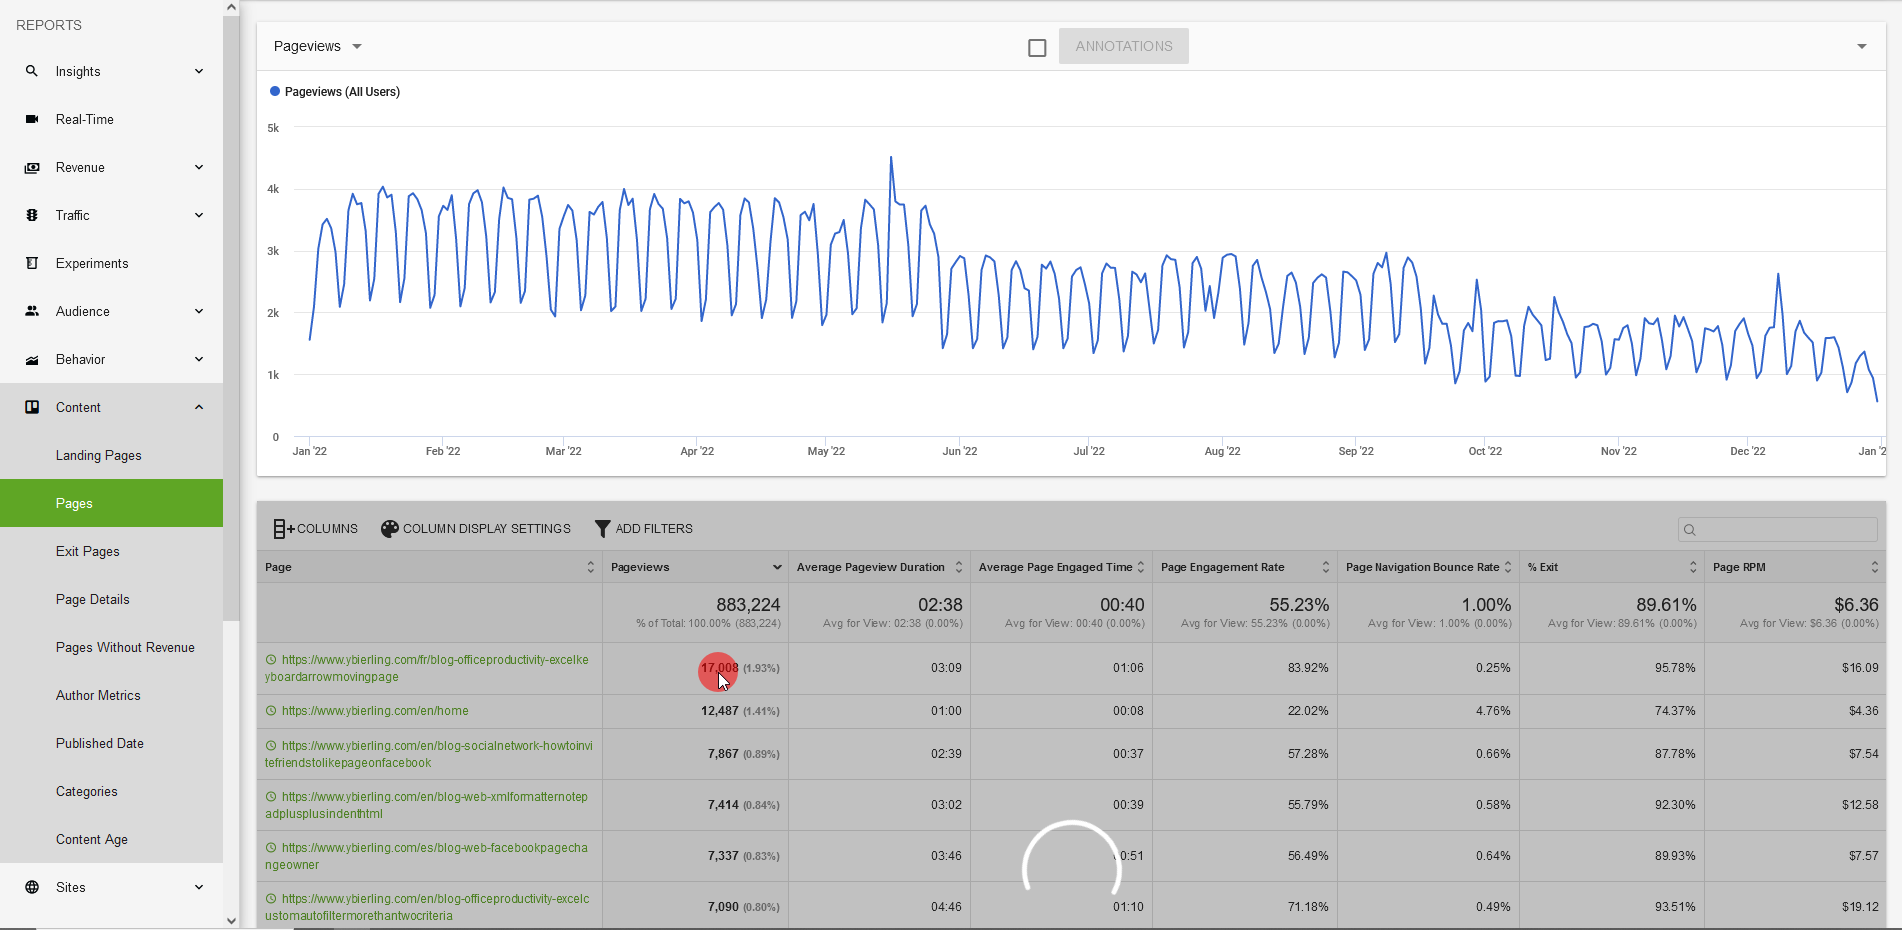Screen dimensions: 1902x930
Task: Switch to the Landing Pages report
Action: point(98,455)
